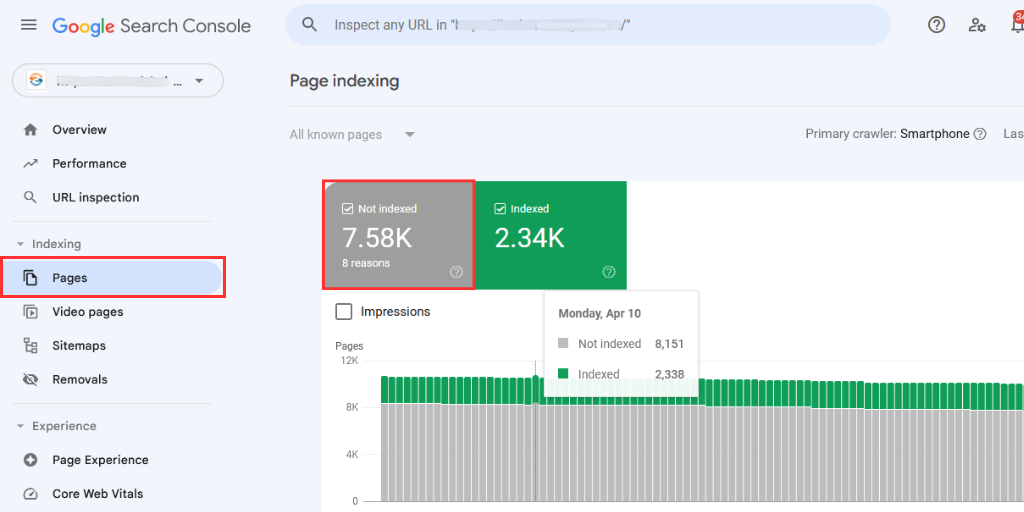
Task: Click the Overview home icon
Action: pyautogui.click(x=30, y=129)
